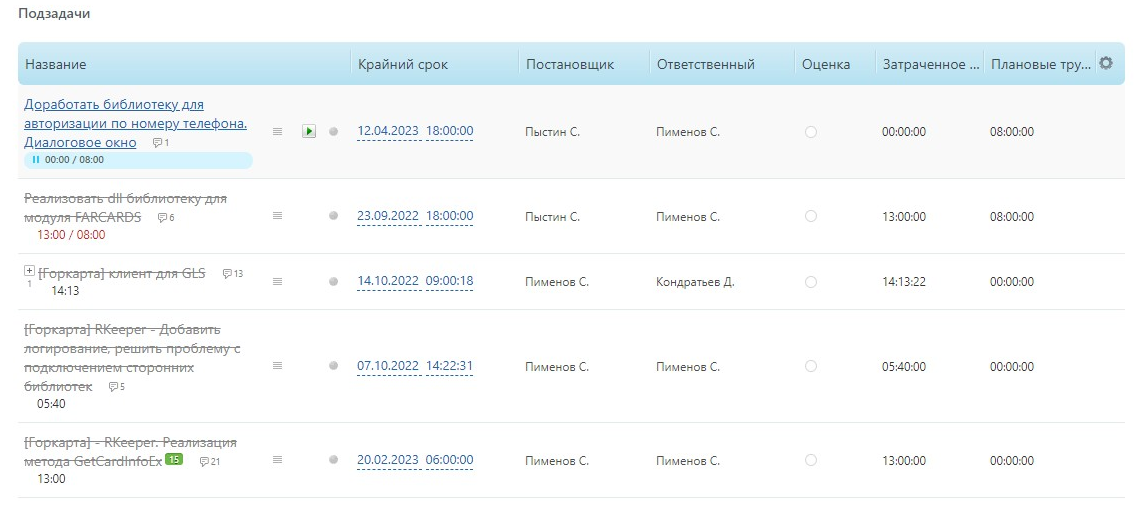Click status dot of Доработать библиотеку task
Screen dimensions: 1140x512
(334, 132)
